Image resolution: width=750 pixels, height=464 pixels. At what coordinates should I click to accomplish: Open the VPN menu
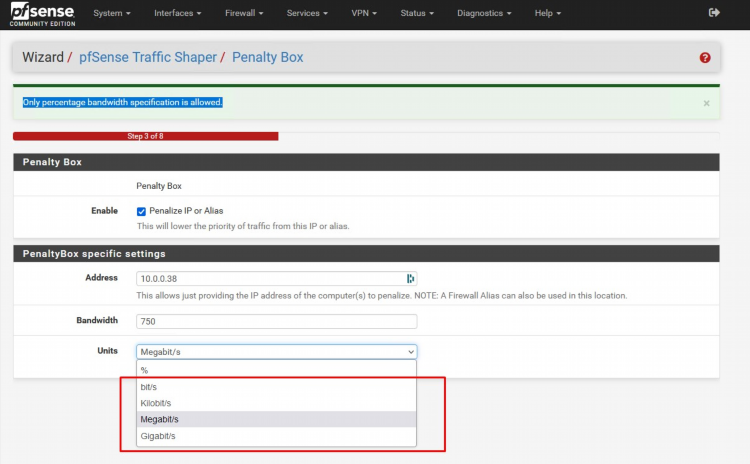pyautogui.click(x=364, y=13)
